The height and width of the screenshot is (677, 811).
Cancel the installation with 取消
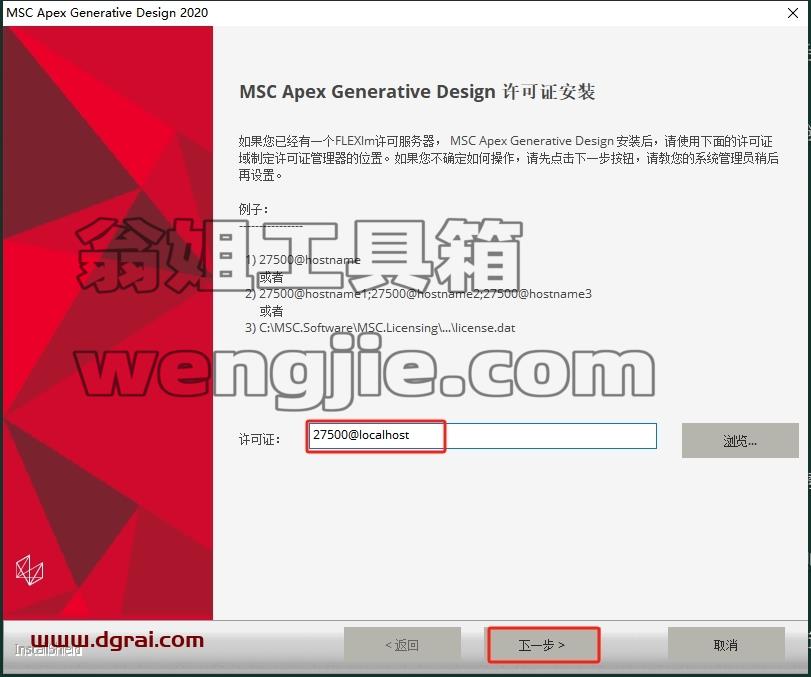[x=726, y=645]
